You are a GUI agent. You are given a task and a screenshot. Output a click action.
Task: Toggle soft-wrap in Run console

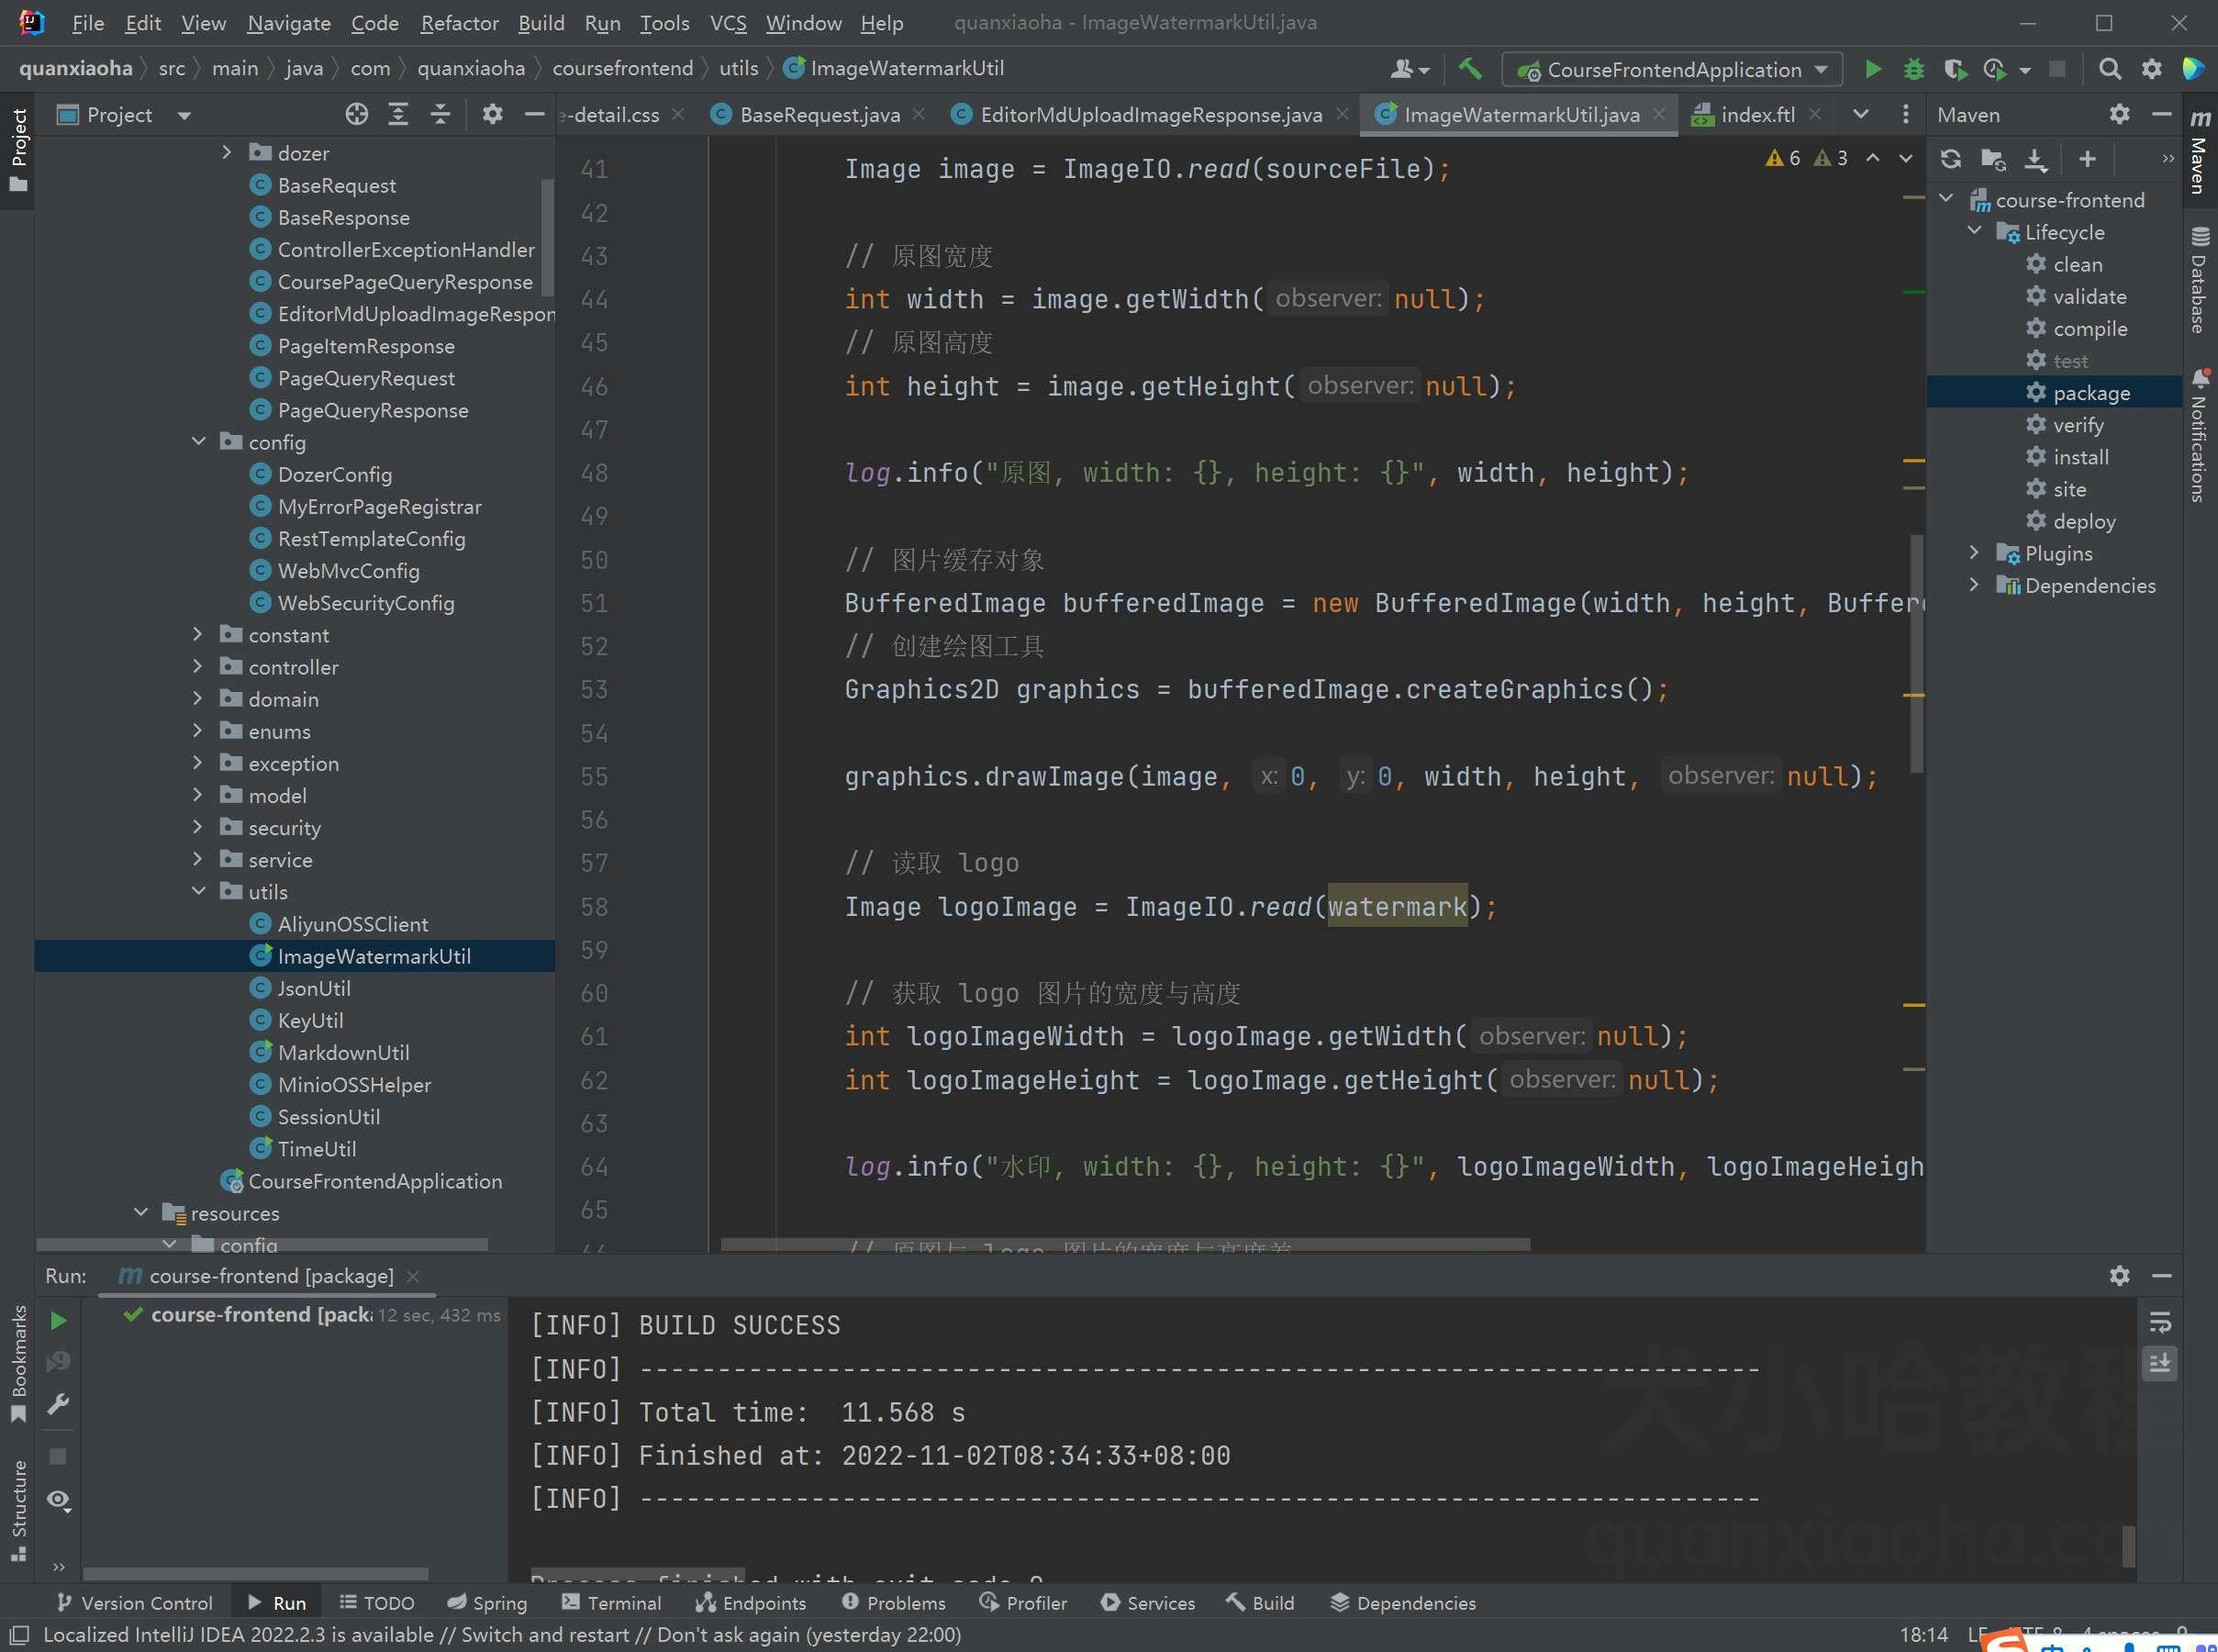[2159, 1323]
